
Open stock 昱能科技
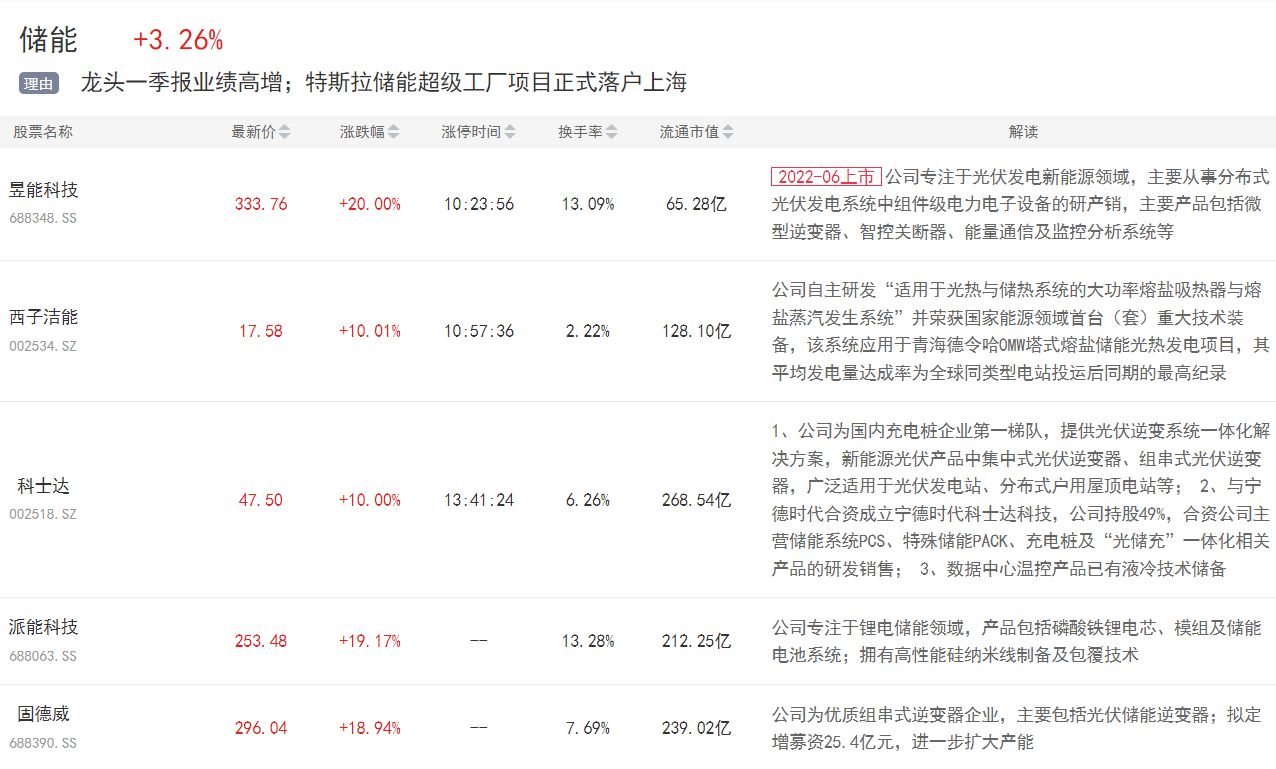tap(44, 189)
